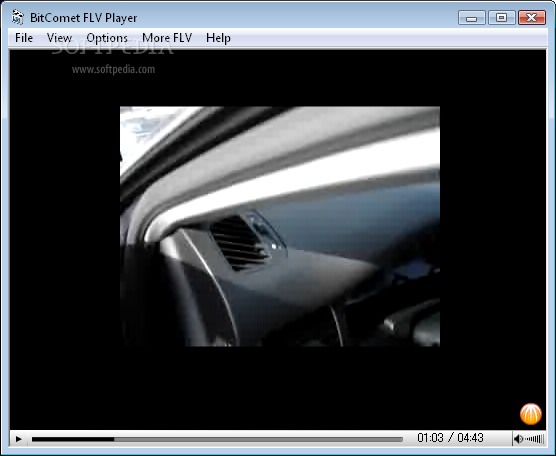Click the play button
The width and height of the screenshot is (556, 456).
click(18, 439)
